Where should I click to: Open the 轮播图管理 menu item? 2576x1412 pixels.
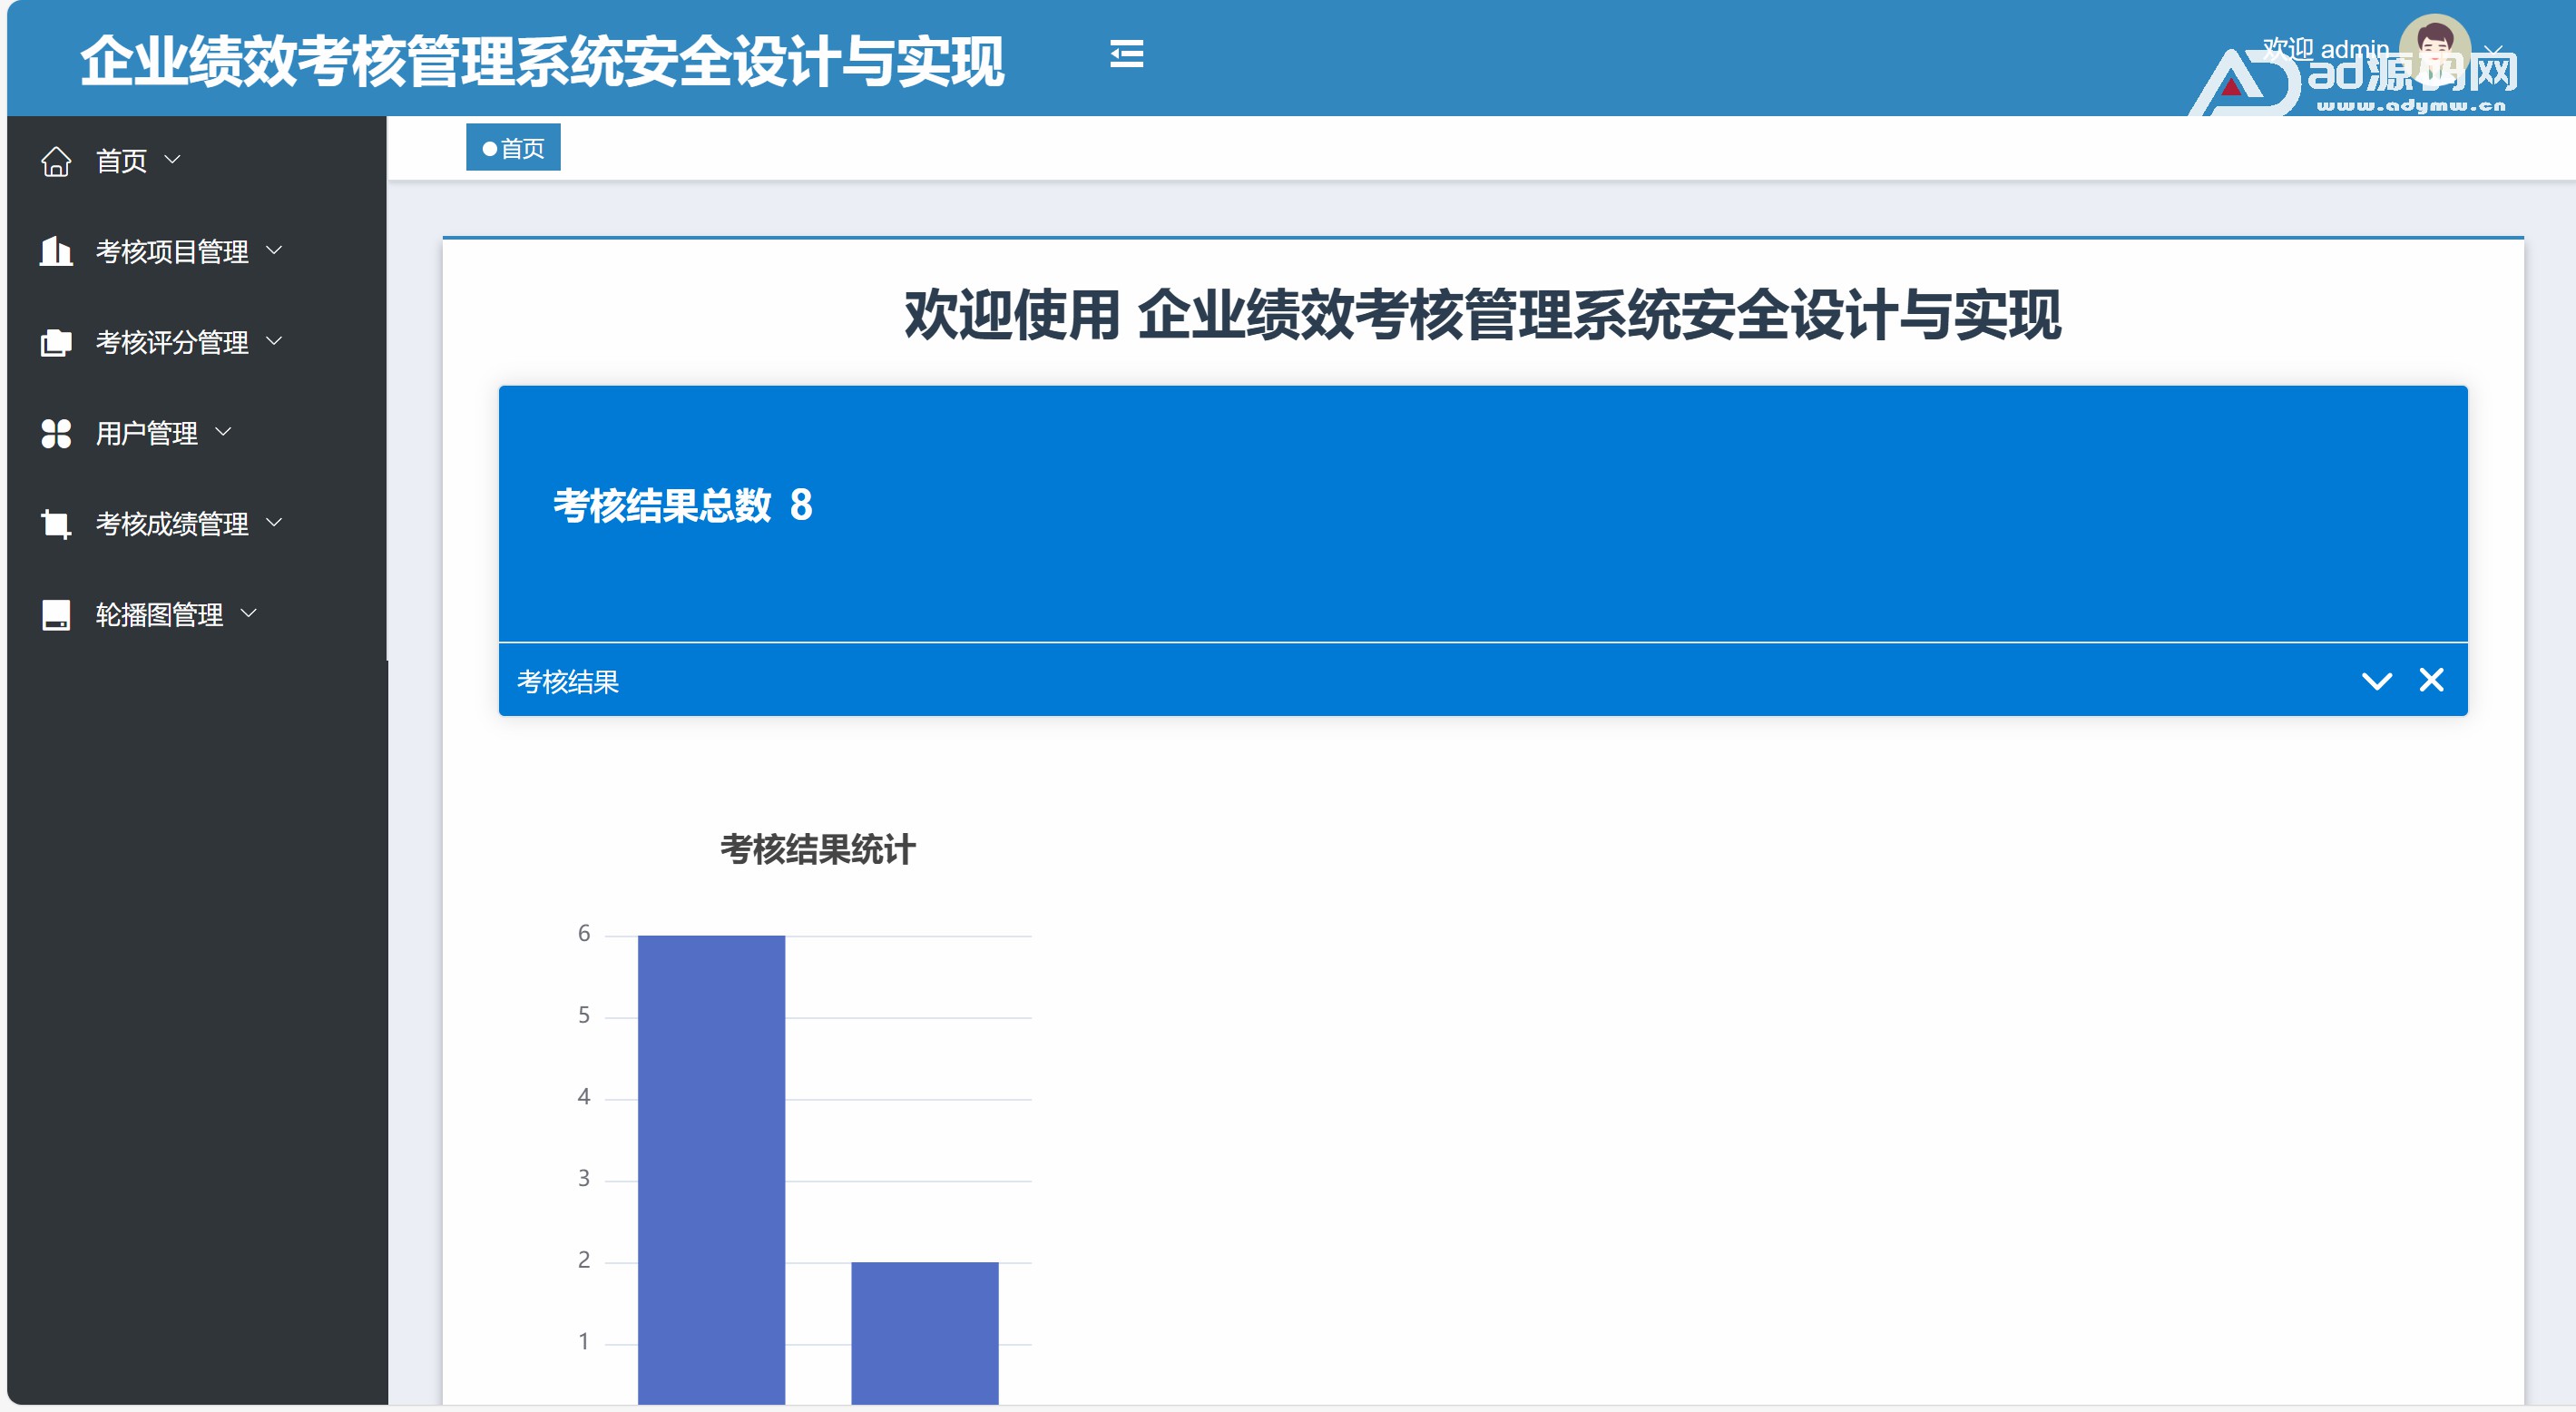click(159, 614)
